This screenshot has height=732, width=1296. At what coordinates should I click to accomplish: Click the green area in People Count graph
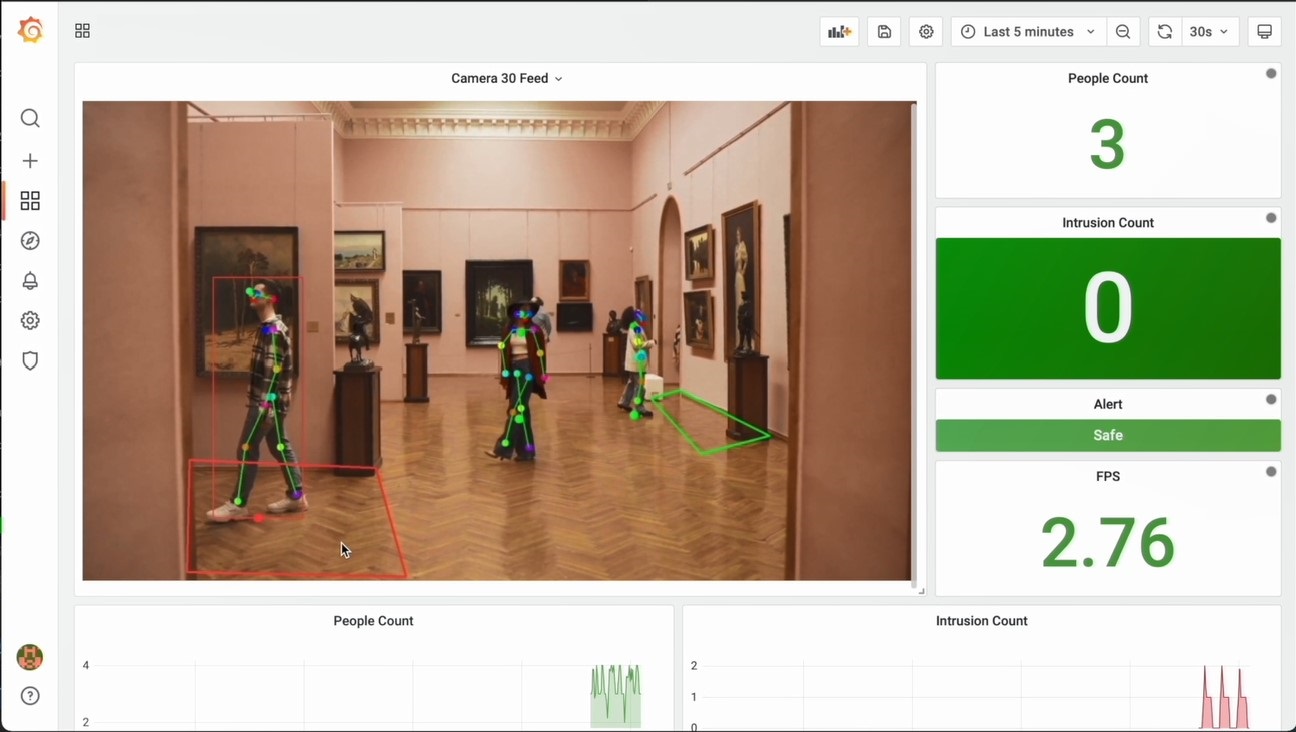pos(616,697)
